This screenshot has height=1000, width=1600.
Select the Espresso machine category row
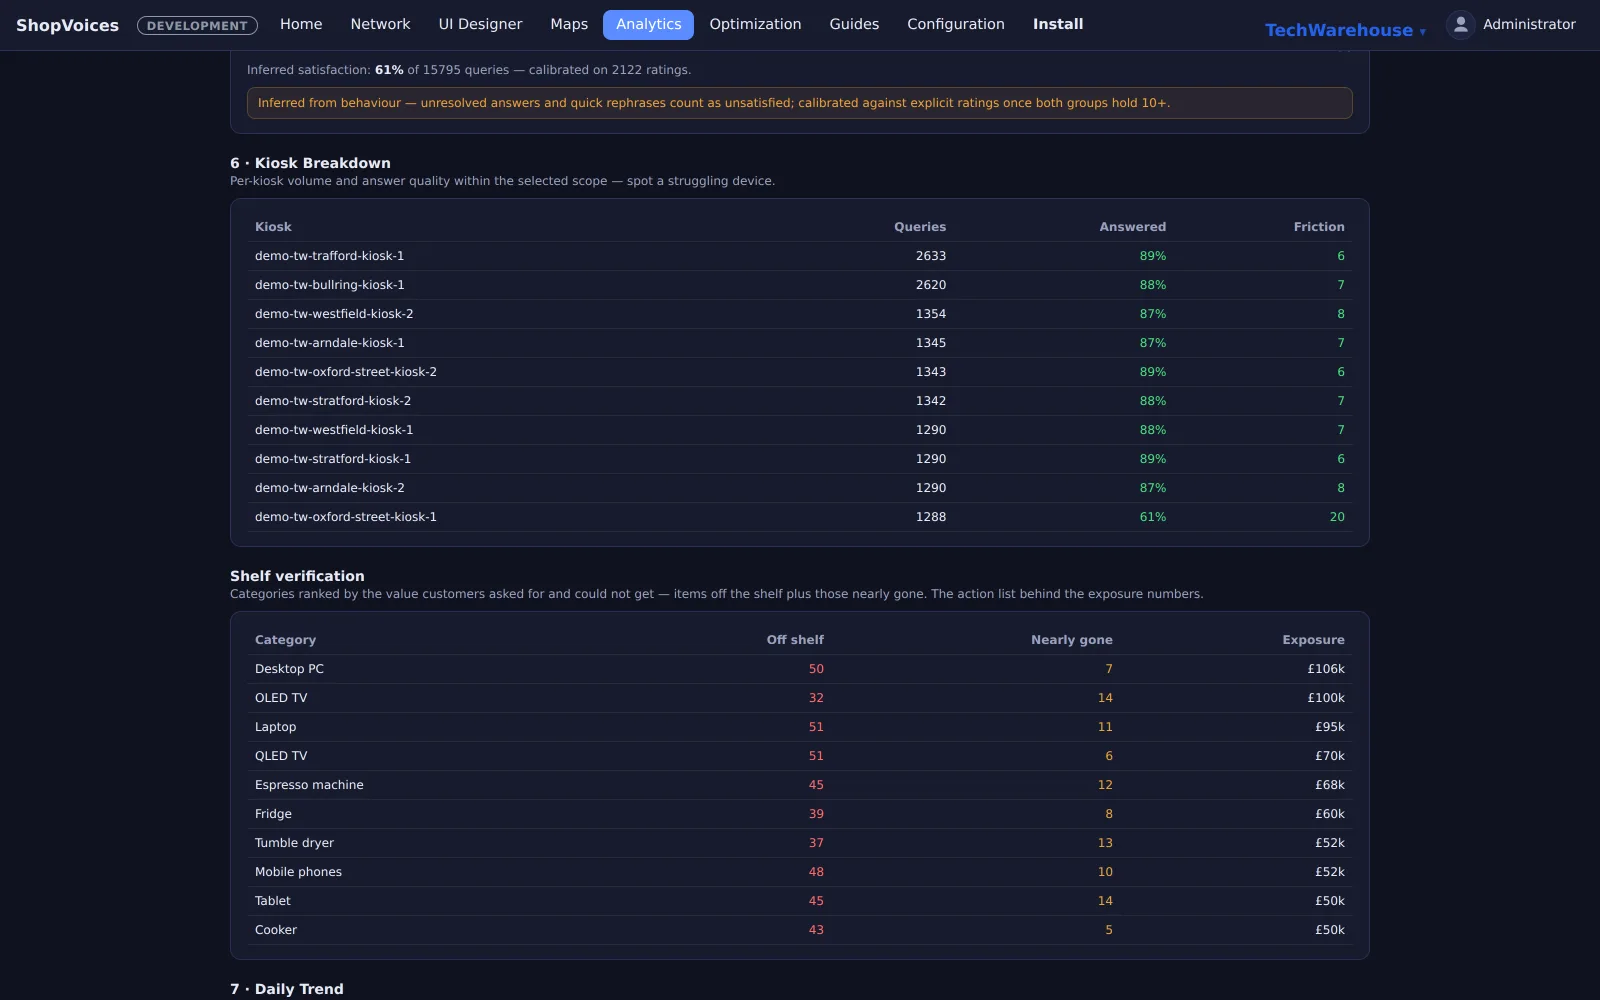tap(800, 785)
